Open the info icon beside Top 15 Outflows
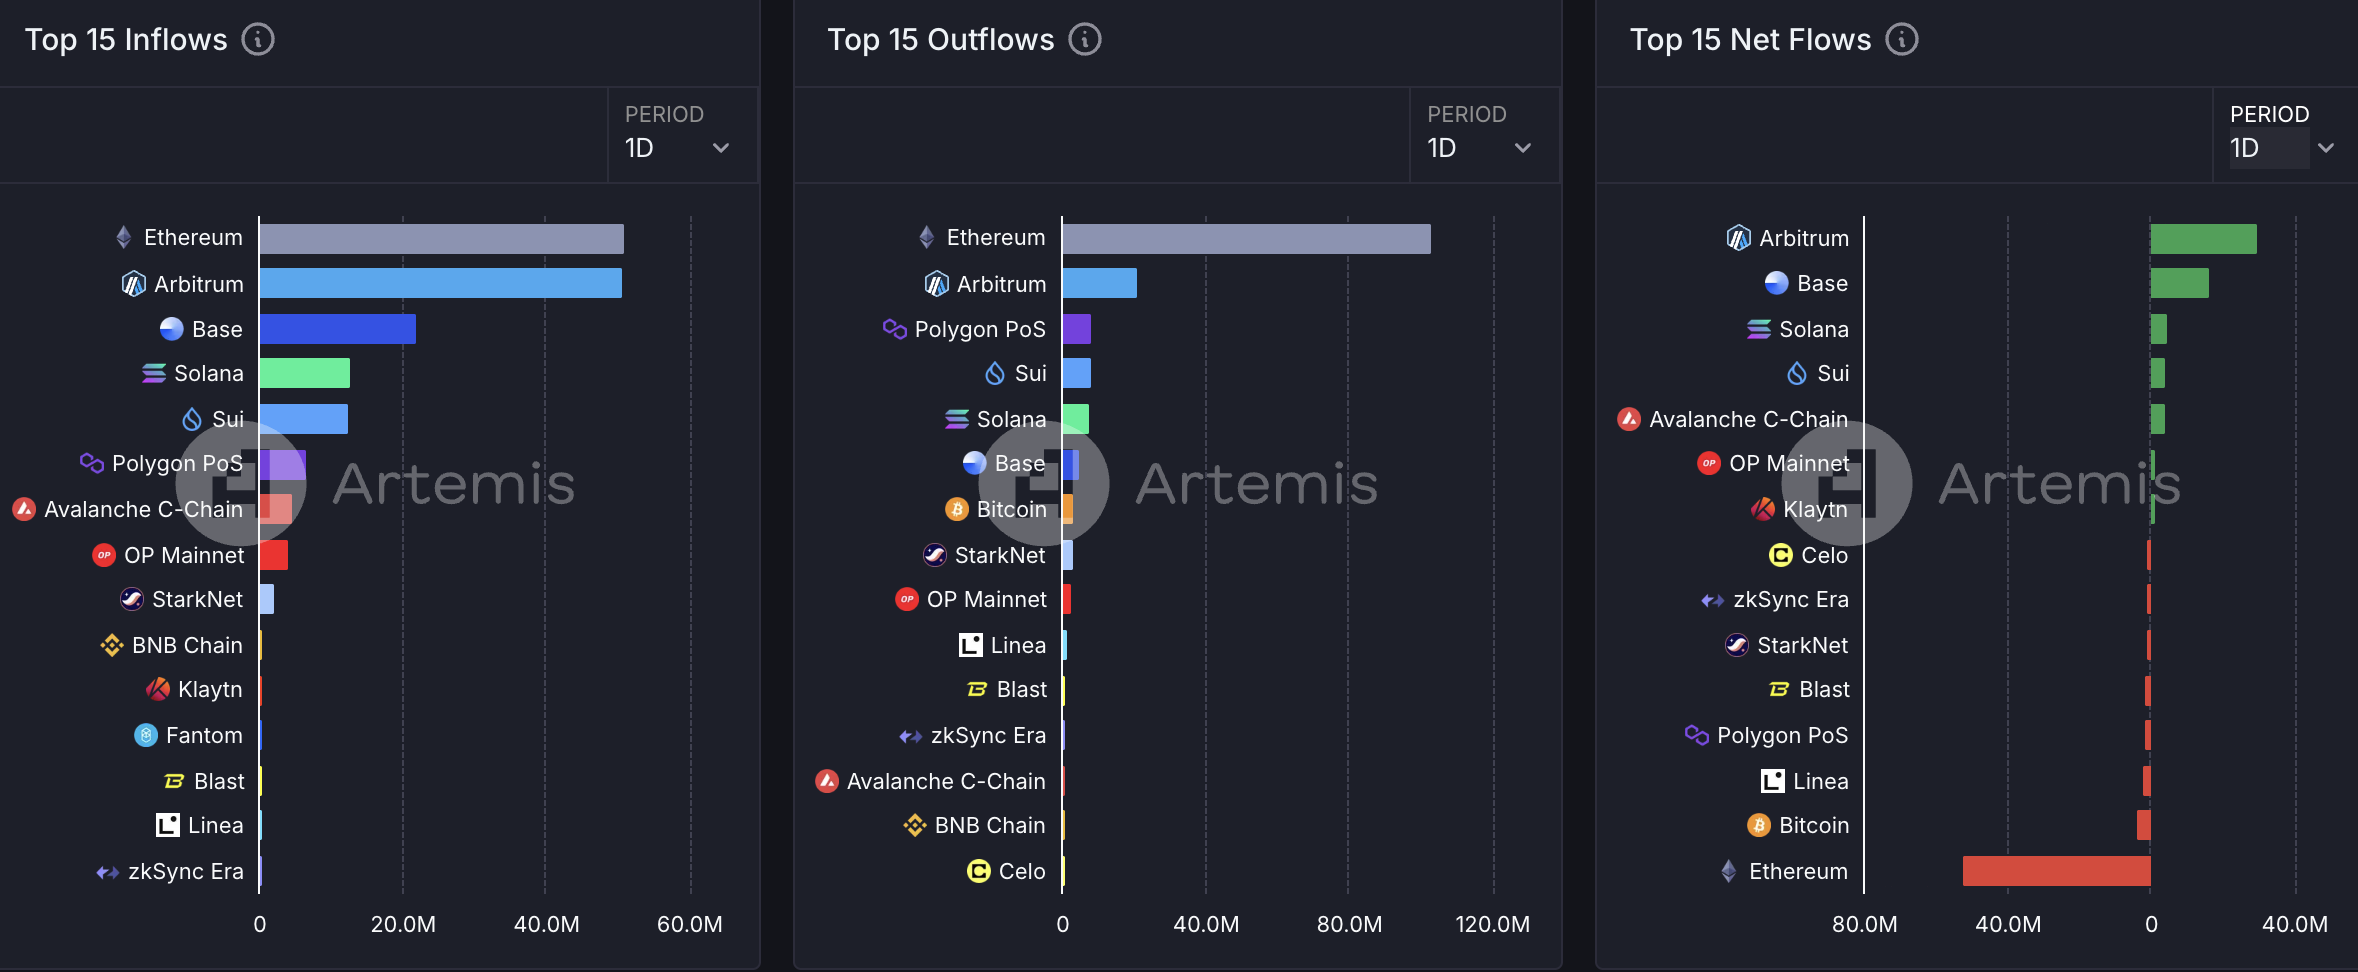The image size is (2358, 972). coord(1085,40)
